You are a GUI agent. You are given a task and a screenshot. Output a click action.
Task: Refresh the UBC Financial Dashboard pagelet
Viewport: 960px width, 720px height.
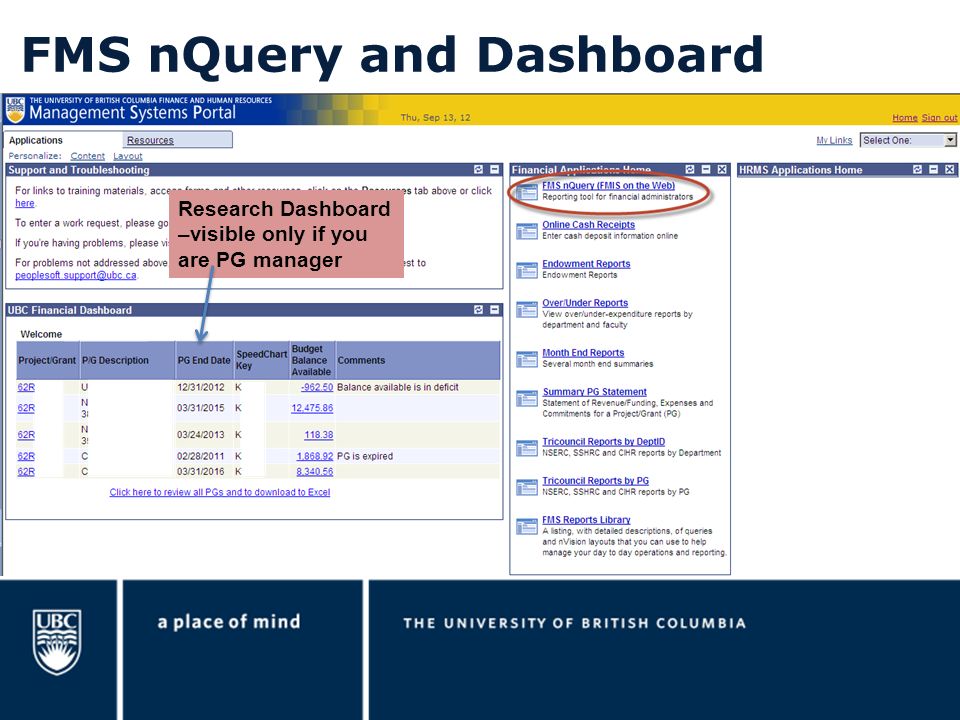478,310
